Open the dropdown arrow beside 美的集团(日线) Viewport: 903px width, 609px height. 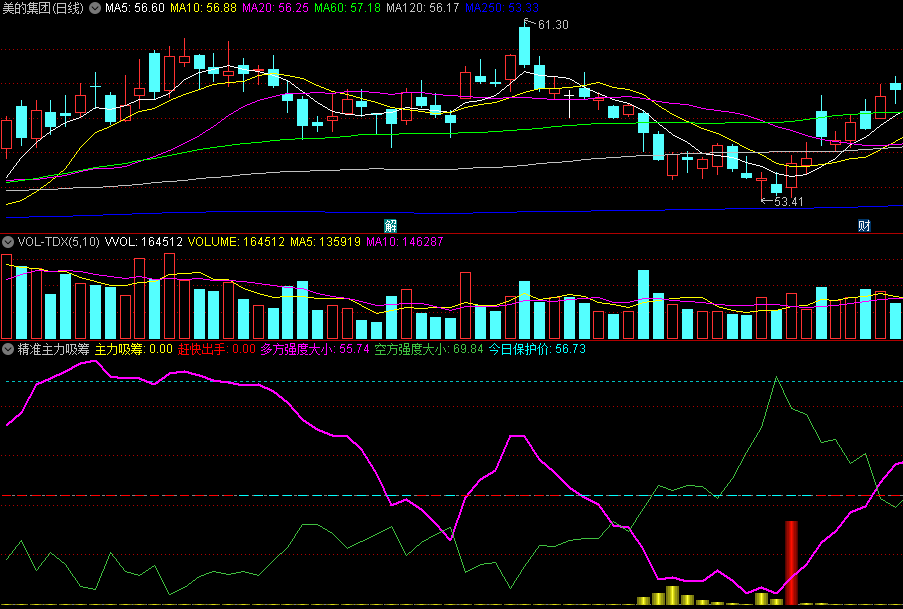[x=95, y=8]
